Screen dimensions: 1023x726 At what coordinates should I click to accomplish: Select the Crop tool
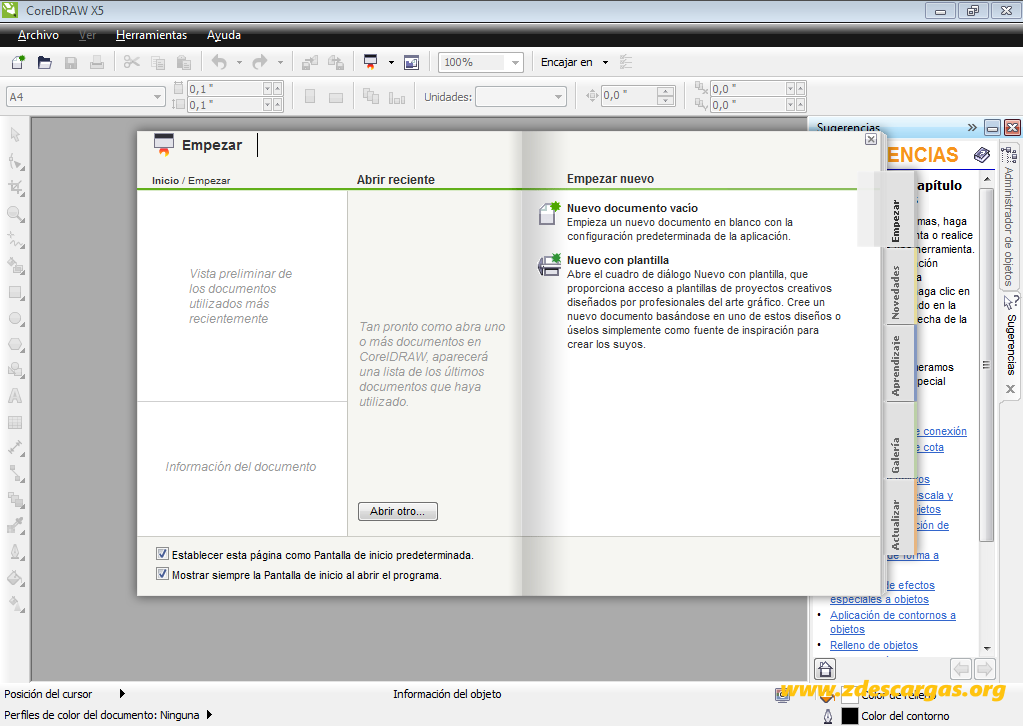(x=16, y=188)
